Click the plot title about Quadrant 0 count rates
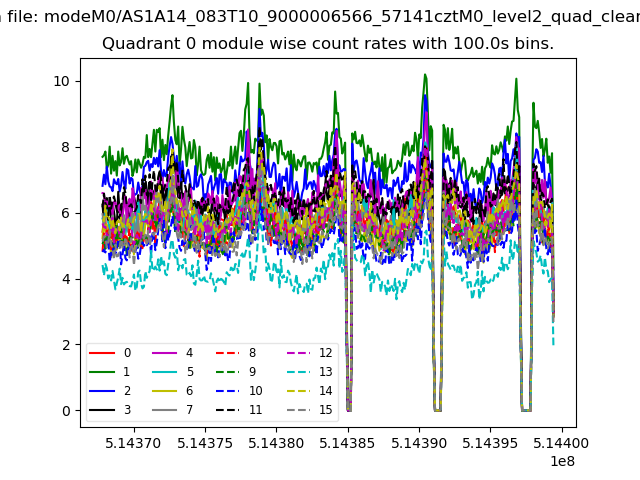 [328, 44]
